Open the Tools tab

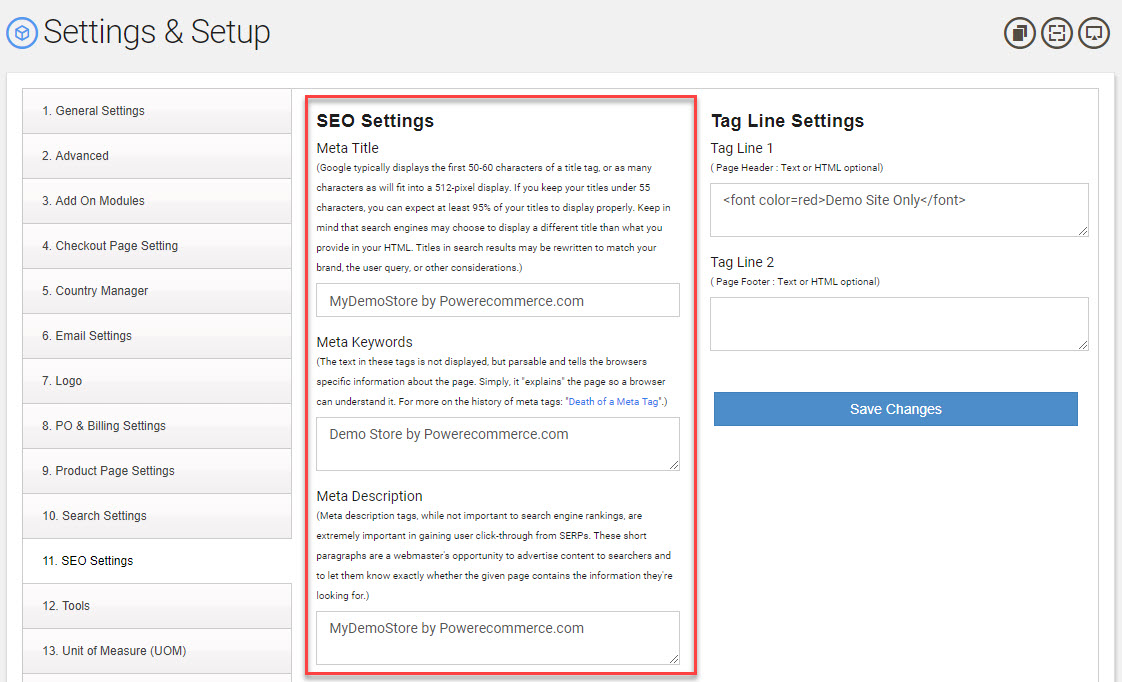coord(157,606)
